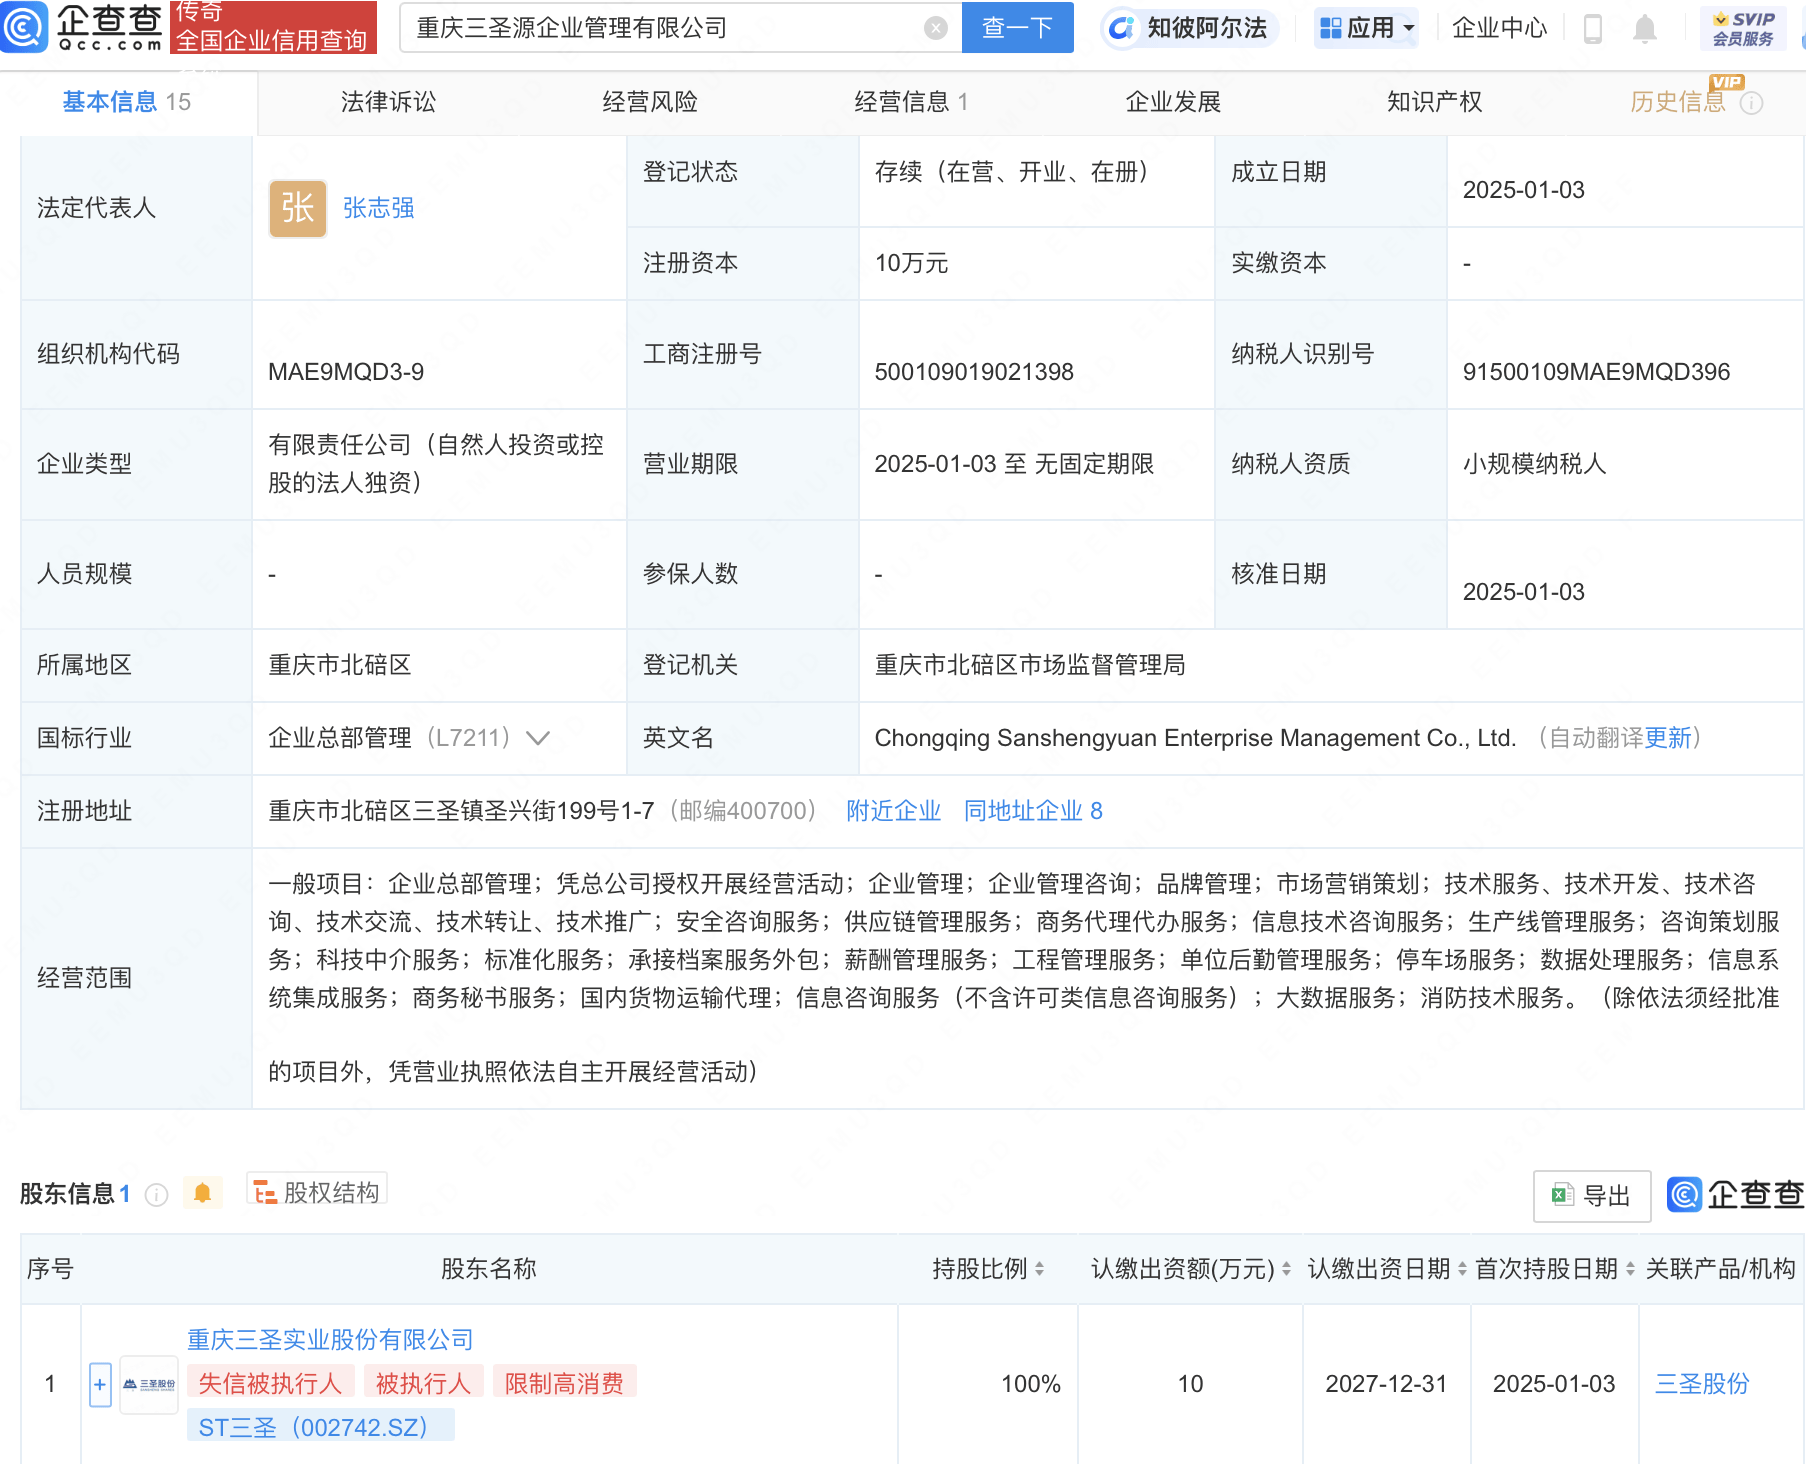Open the notification bell in the header
1806x1464 pixels.
1644,29
